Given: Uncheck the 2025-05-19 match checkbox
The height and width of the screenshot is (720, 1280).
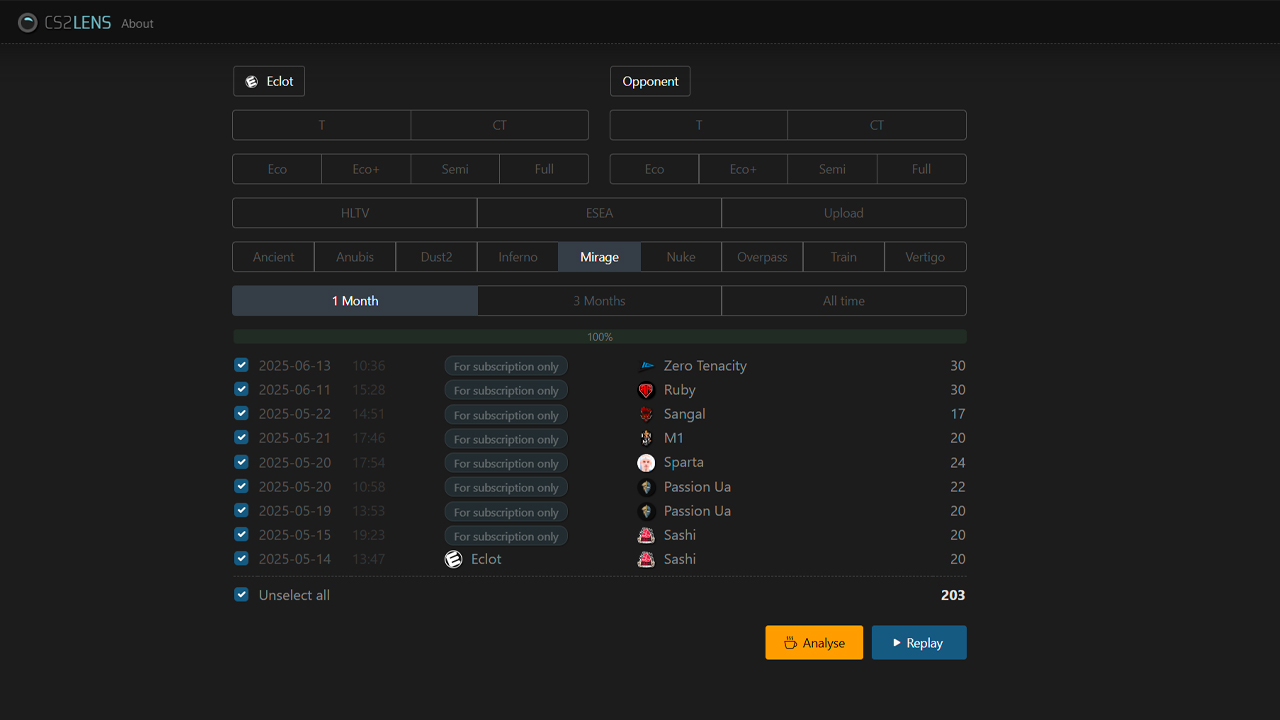Looking at the screenshot, I should point(241,510).
